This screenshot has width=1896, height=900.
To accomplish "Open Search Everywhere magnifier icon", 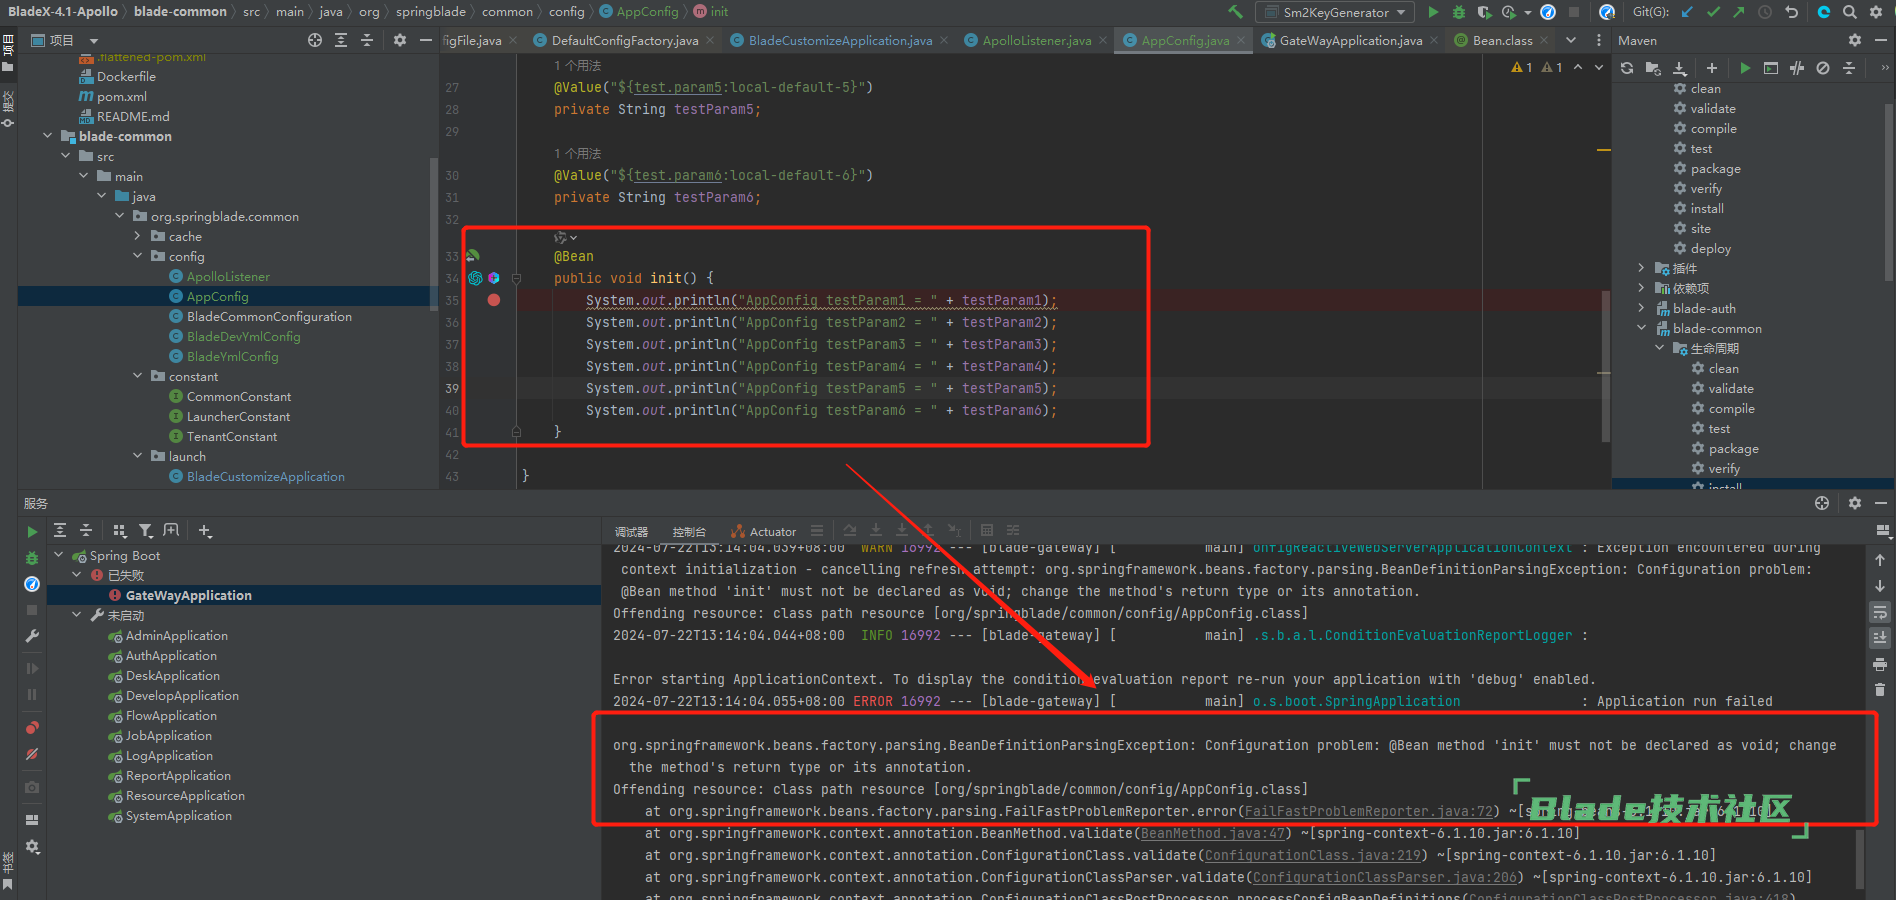I will (1850, 12).
